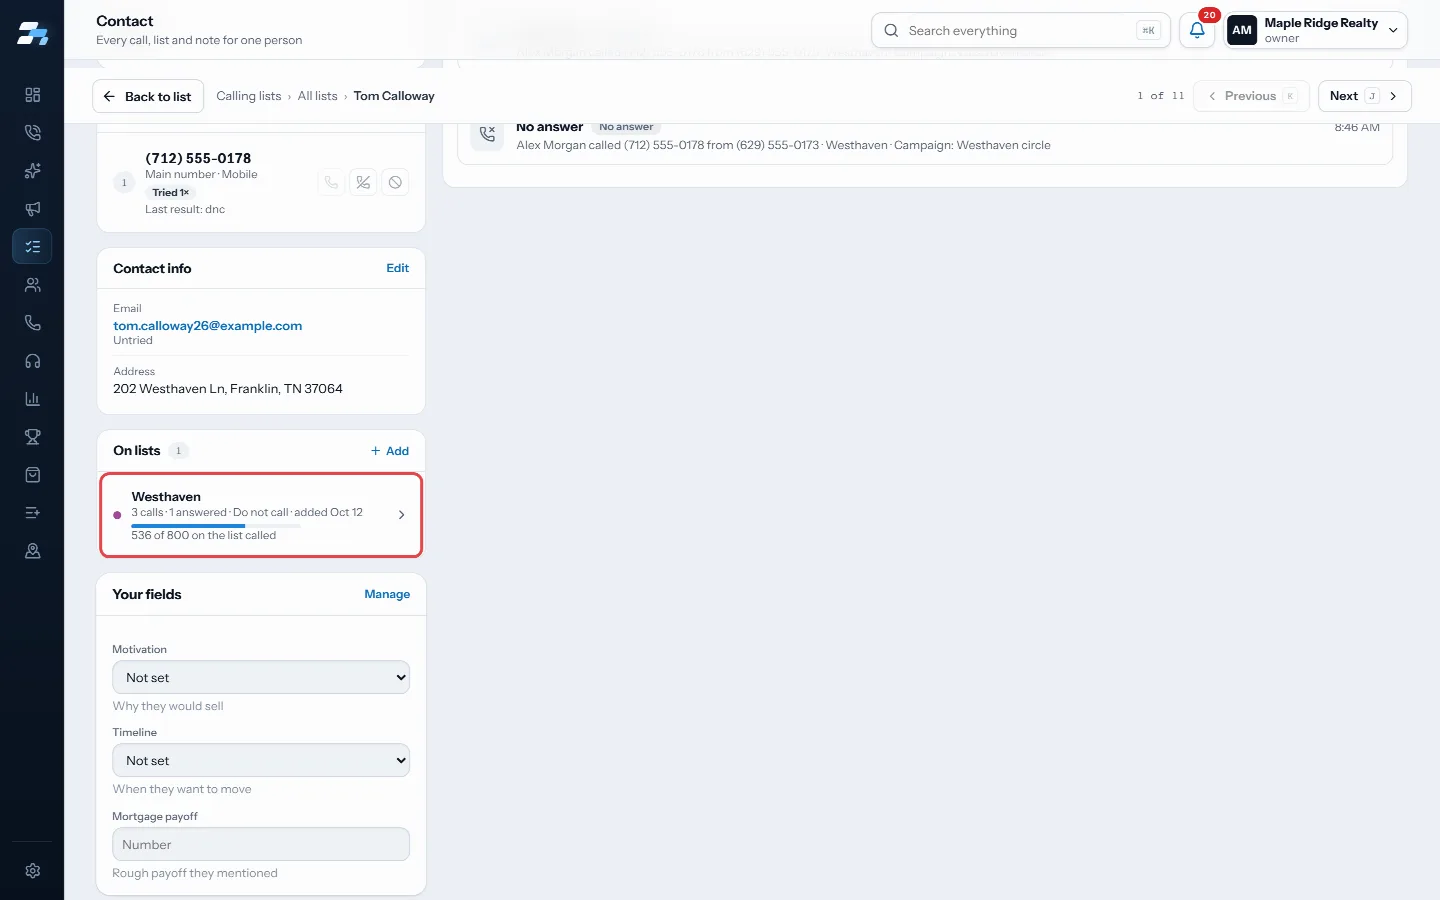
Task: Click the tom.calloway26@example.com email link
Action: [x=207, y=326]
